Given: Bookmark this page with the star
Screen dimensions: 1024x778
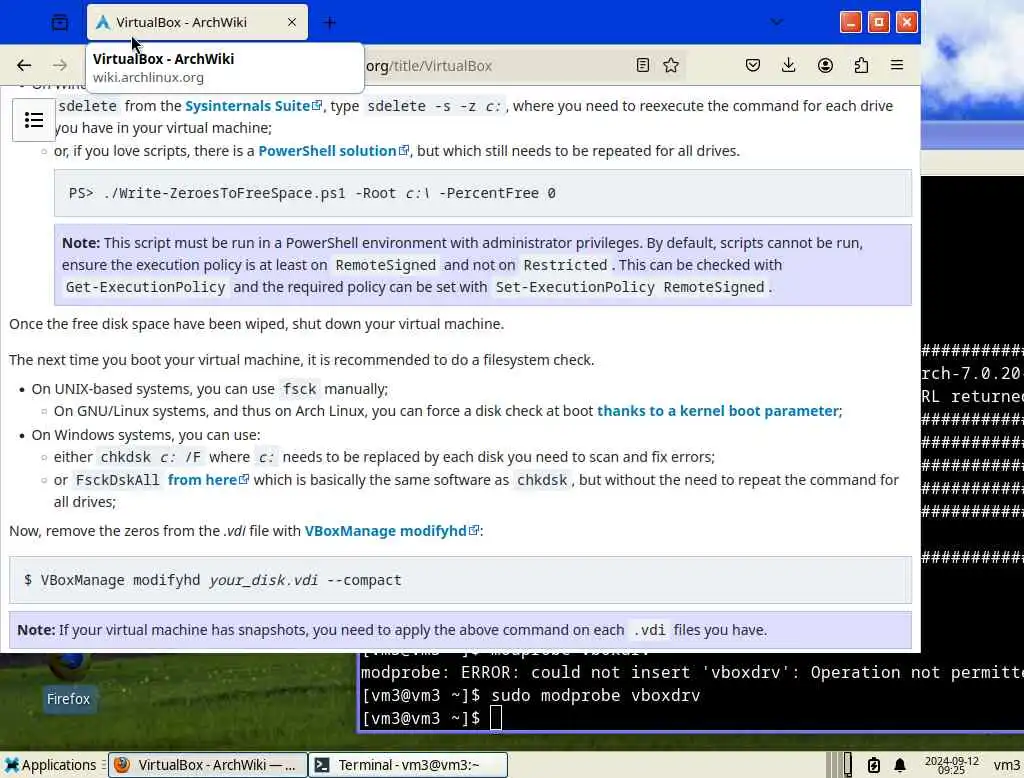Looking at the screenshot, I should (x=671, y=65).
